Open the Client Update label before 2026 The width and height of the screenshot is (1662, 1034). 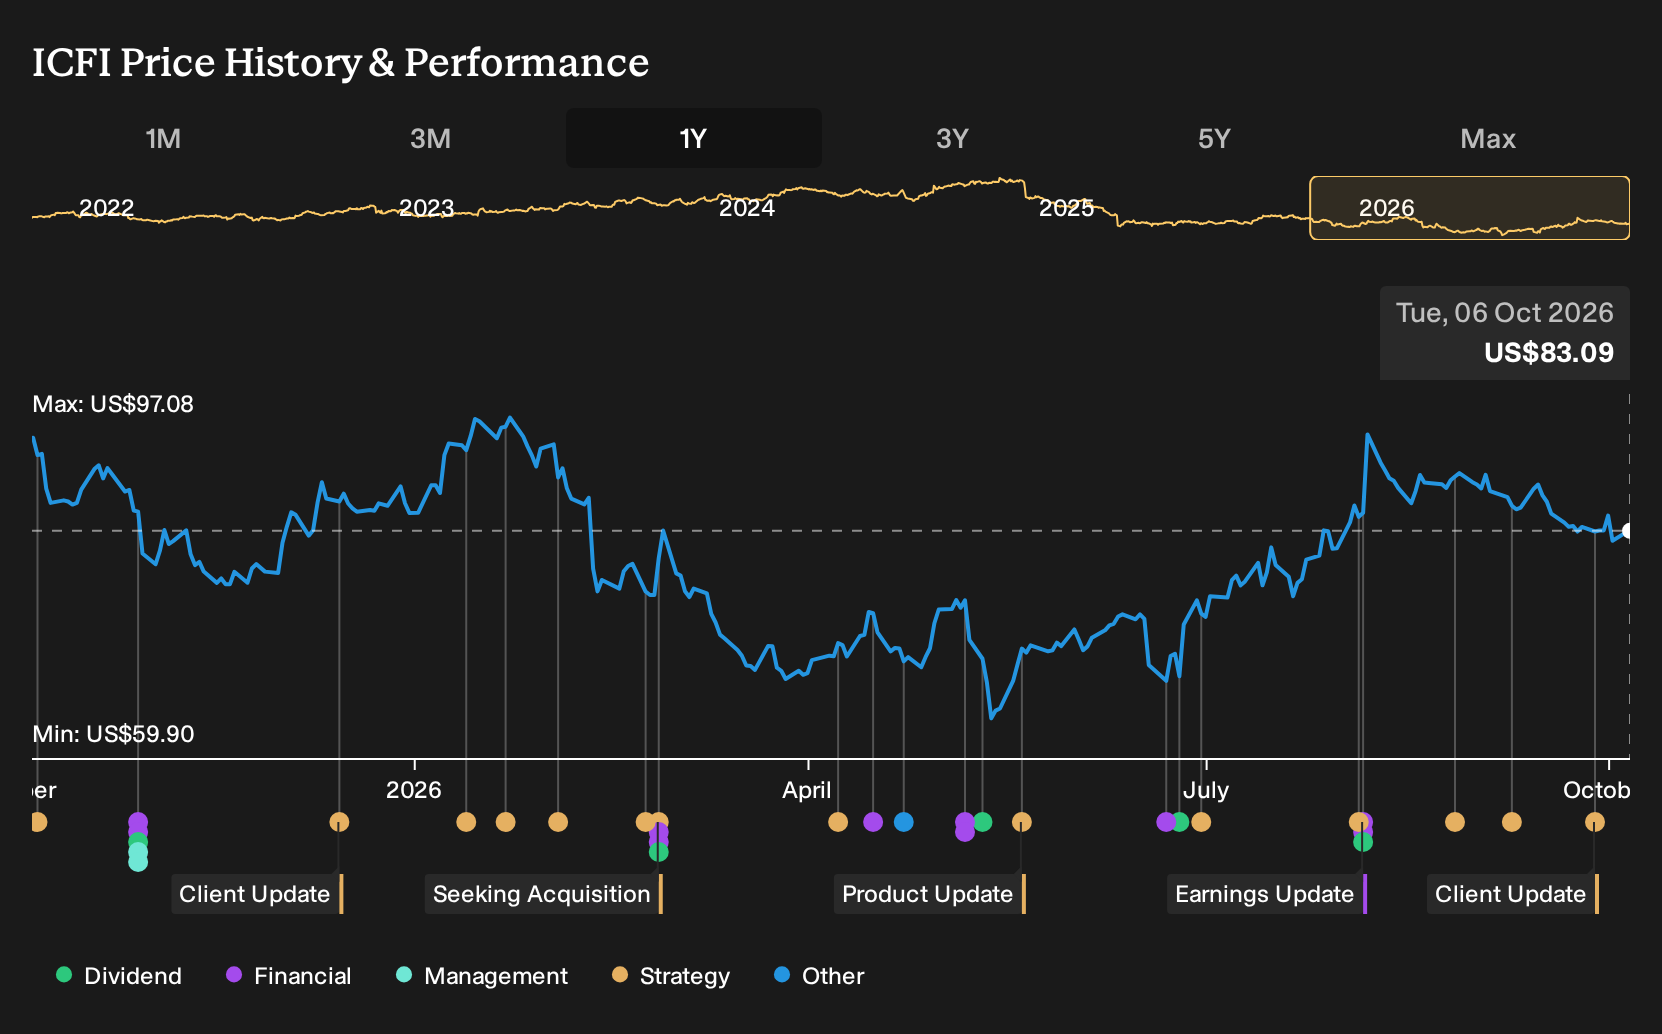(x=257, y=894)
